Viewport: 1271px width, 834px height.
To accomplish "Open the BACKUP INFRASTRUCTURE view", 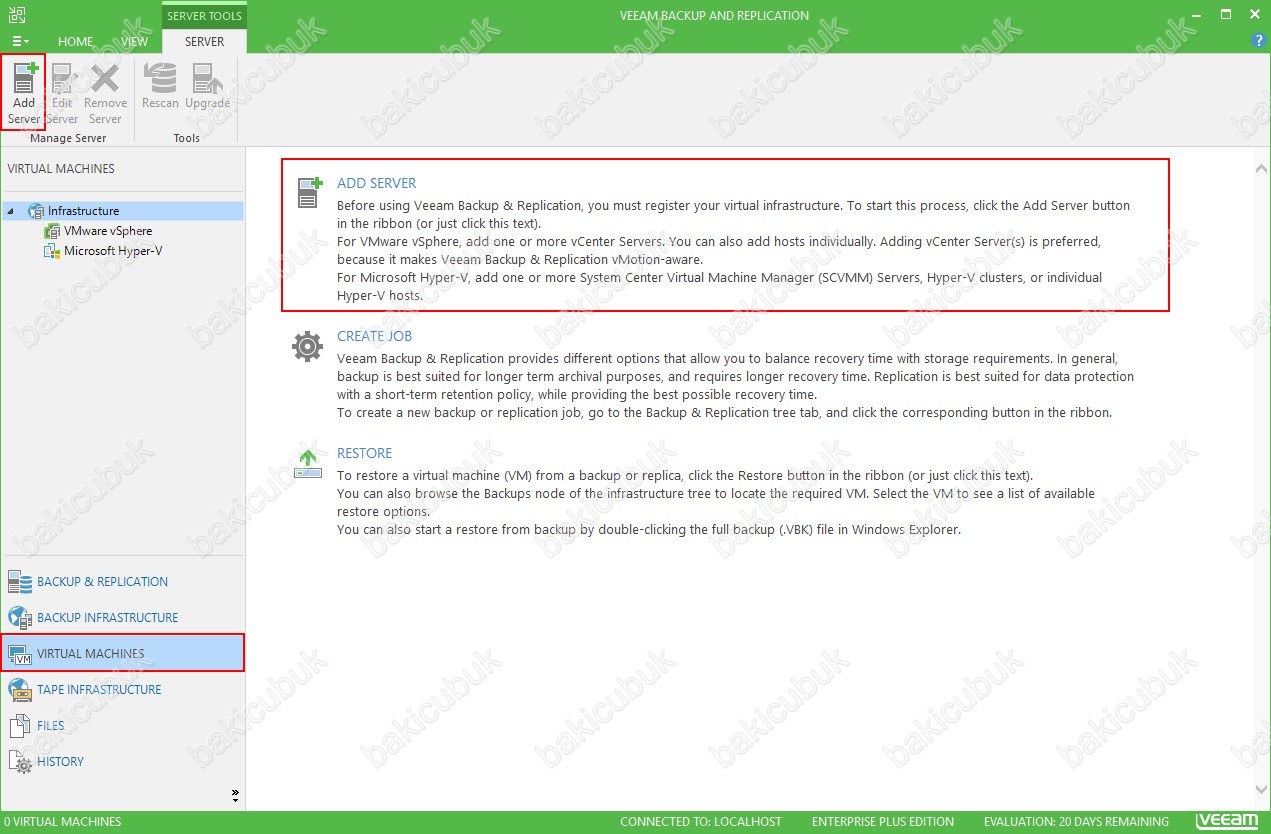I will pos(122,618).
